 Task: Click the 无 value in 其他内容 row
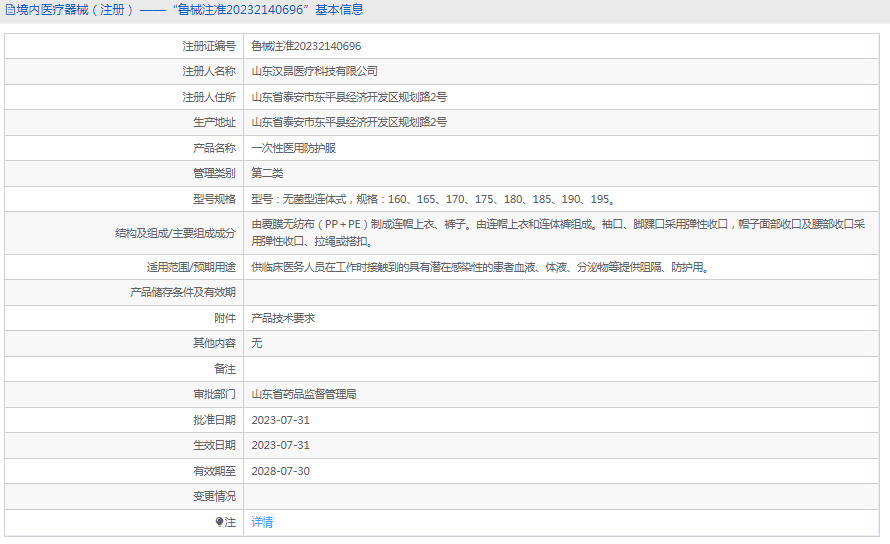click(257, 343)
